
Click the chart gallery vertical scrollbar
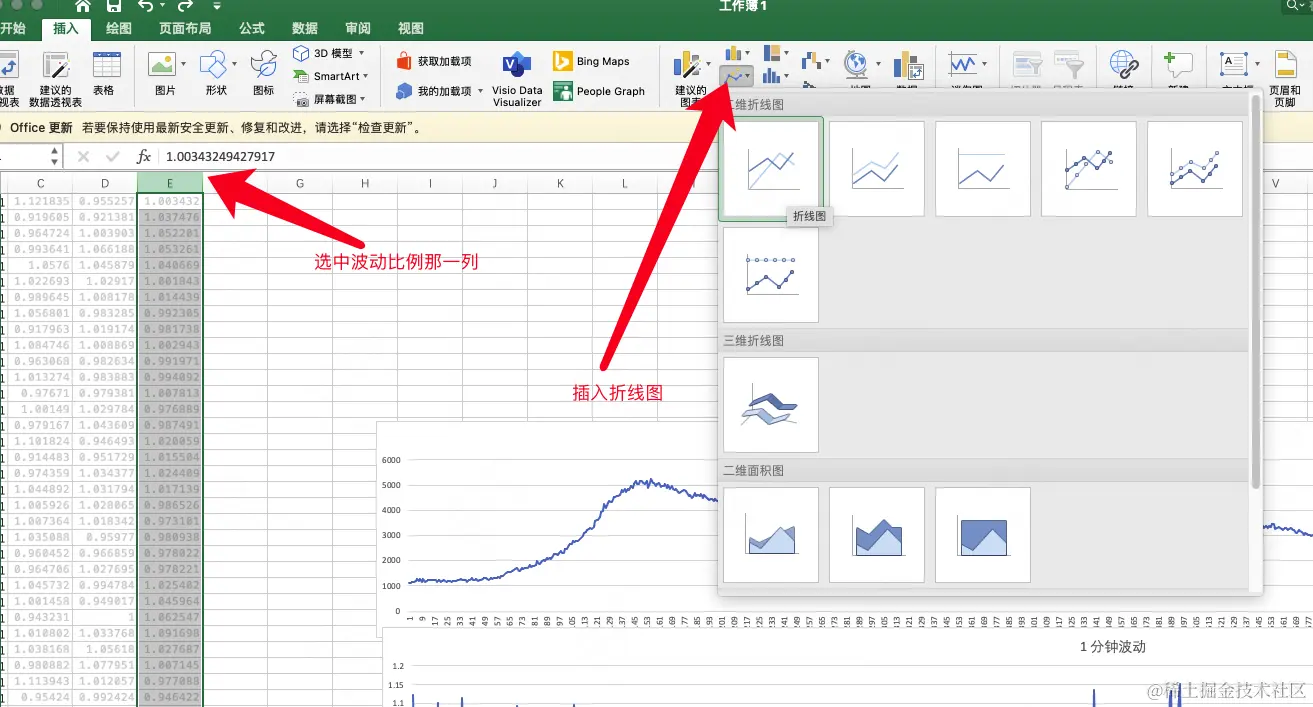(1255, 294)
